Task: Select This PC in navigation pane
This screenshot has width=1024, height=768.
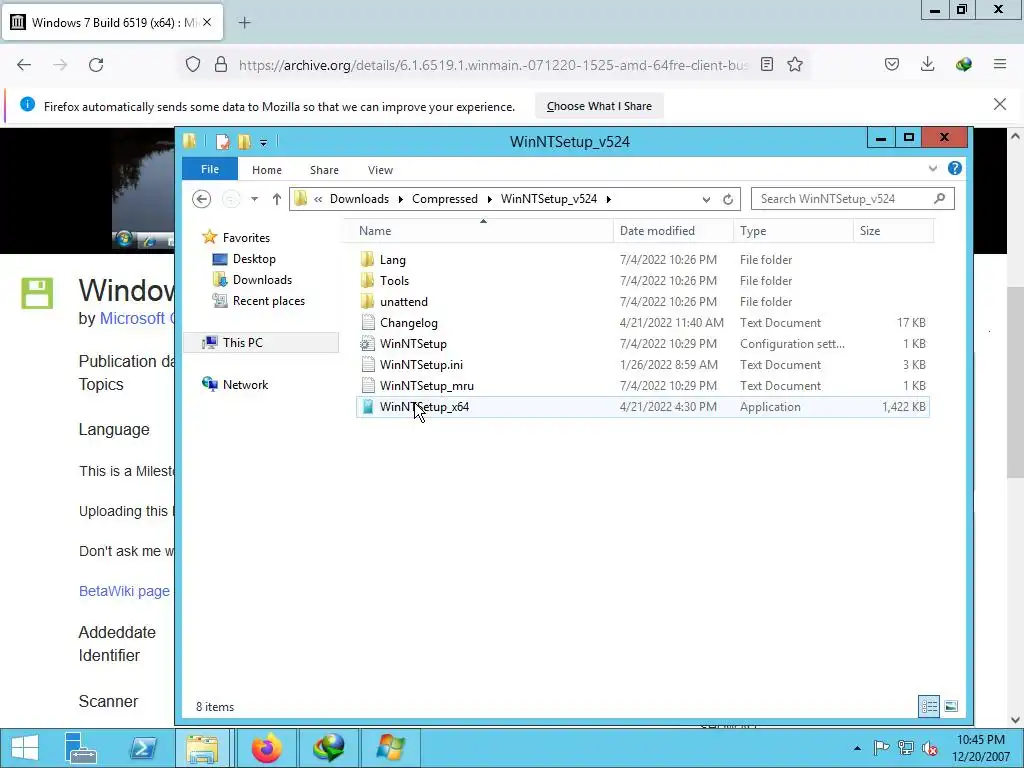Action: (x=261, y=342)
